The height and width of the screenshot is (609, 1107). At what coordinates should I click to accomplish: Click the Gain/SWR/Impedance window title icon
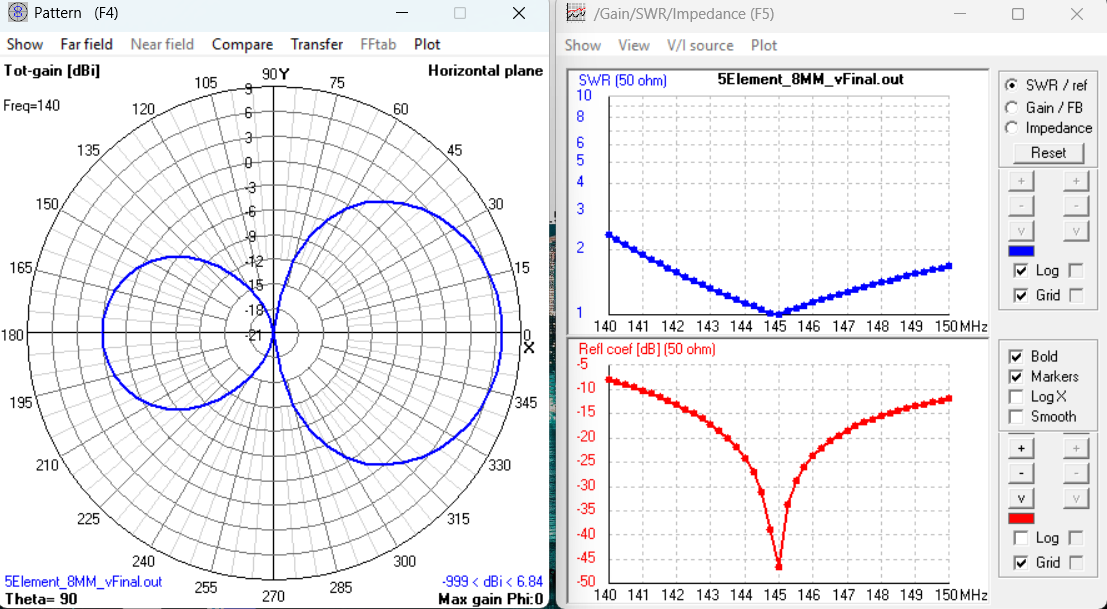coord(575,14)
